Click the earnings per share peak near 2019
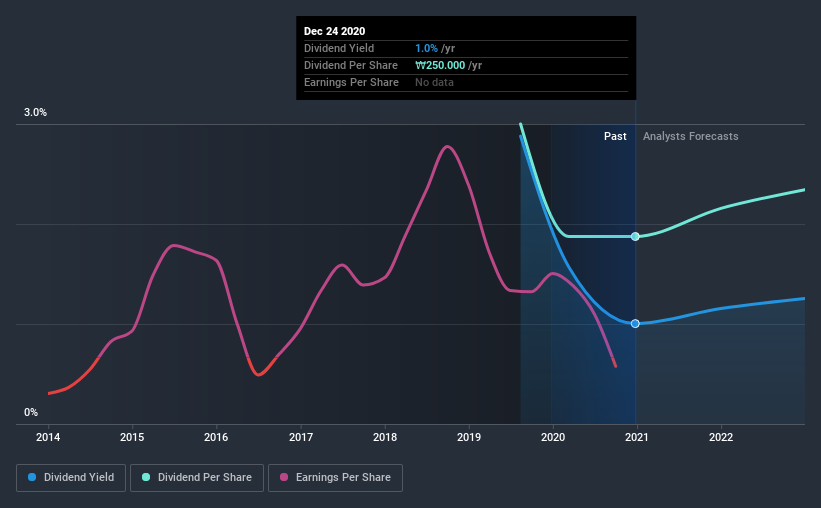This screenshot has height=508, width=821. [447, 147]
